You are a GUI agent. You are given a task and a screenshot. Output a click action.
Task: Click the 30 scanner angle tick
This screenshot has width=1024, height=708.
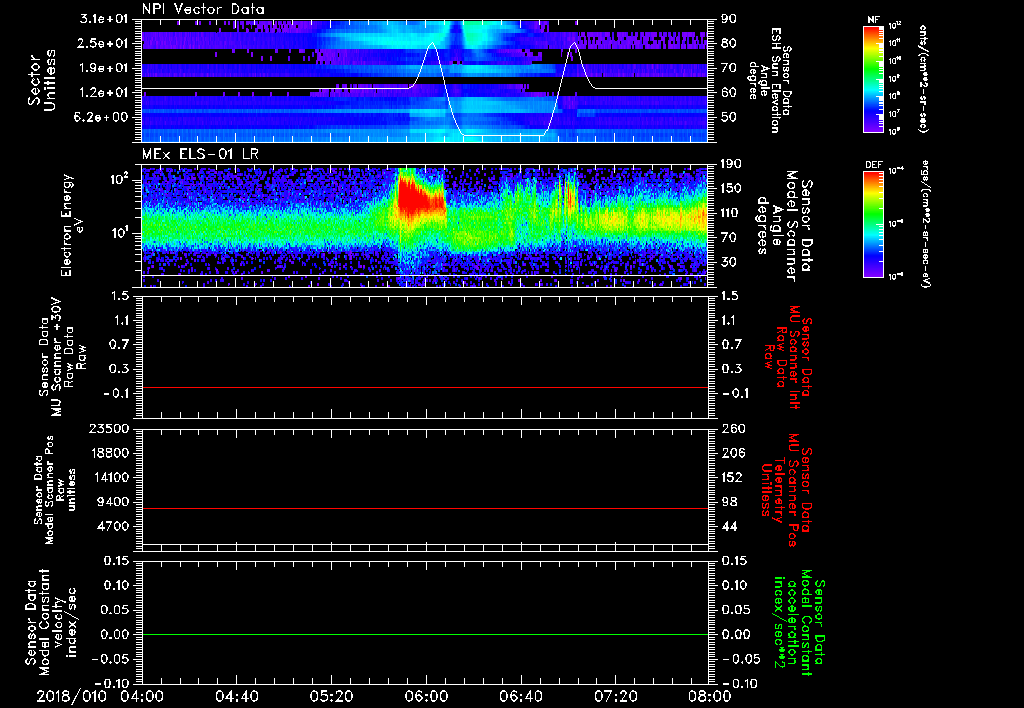tap(728, 262)
